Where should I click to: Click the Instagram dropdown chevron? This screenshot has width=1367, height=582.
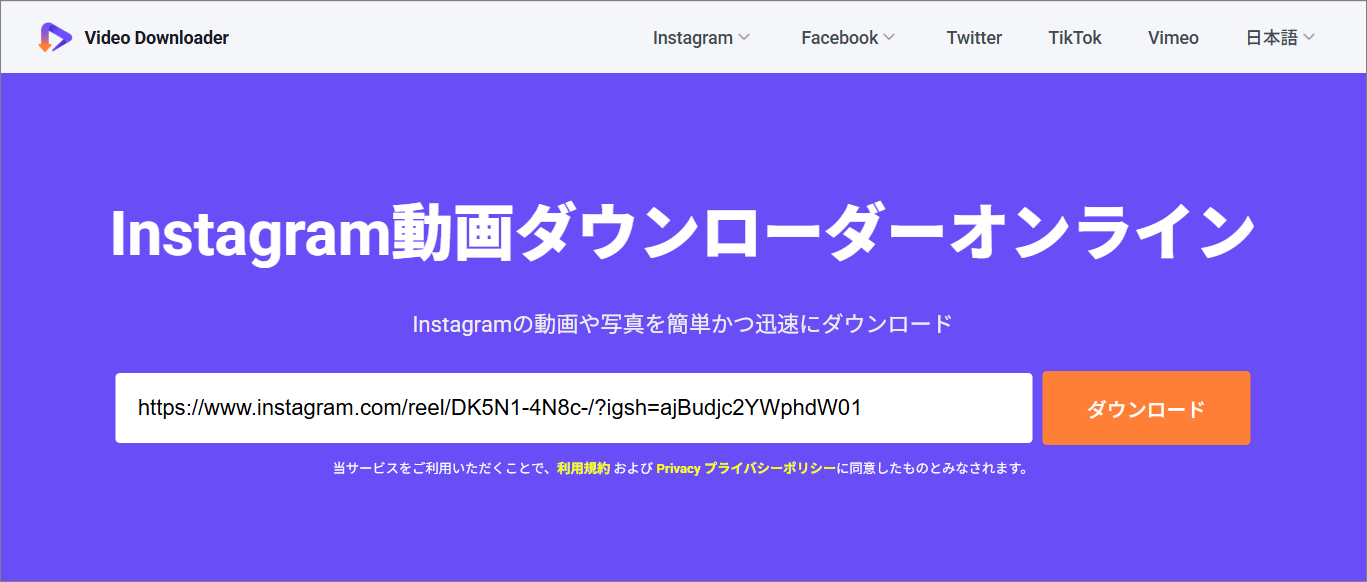coord(743,38)
